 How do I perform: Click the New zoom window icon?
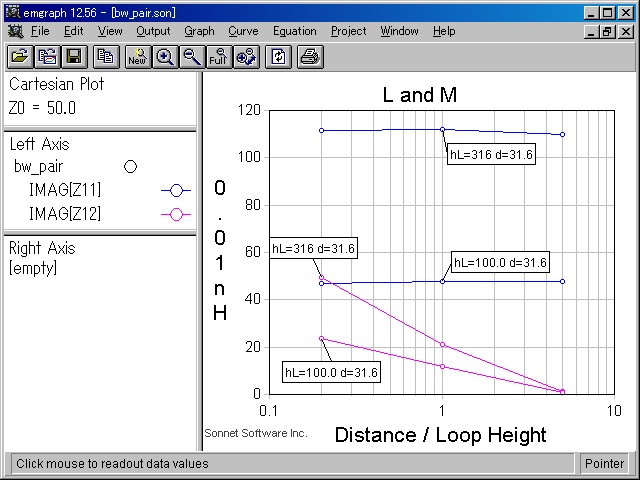pos(138,57)
